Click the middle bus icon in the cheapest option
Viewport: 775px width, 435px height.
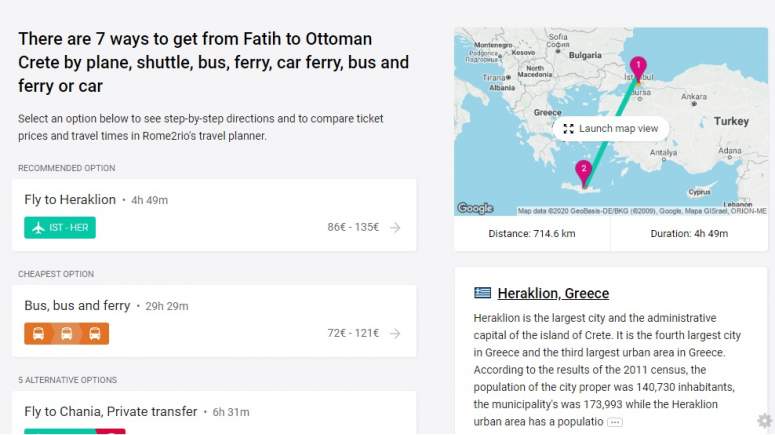pos(66,334)
